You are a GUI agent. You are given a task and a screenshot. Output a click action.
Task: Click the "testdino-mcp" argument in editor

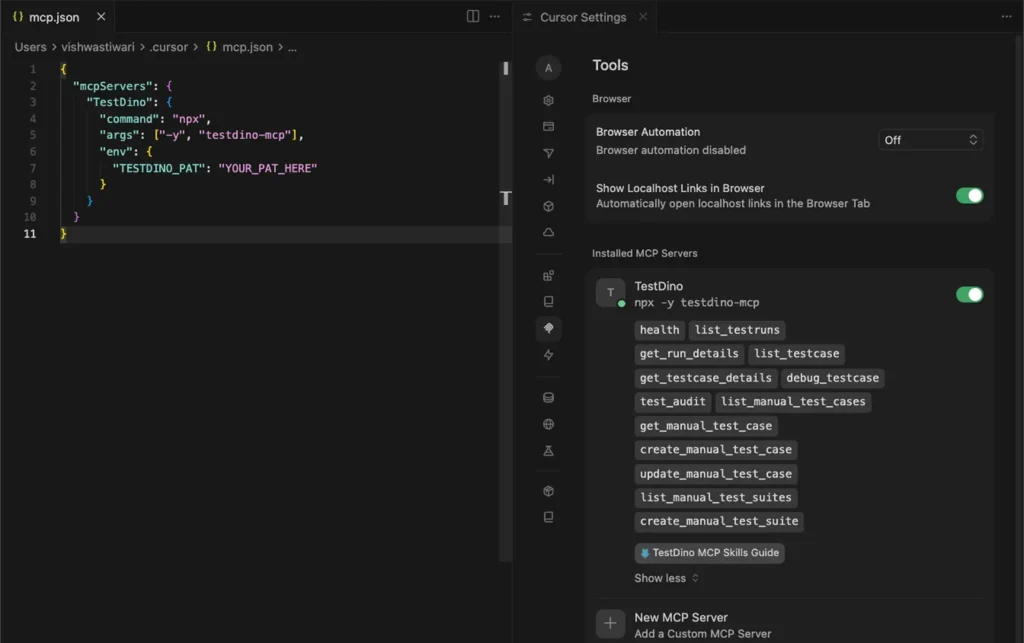[x=244, y=134]
